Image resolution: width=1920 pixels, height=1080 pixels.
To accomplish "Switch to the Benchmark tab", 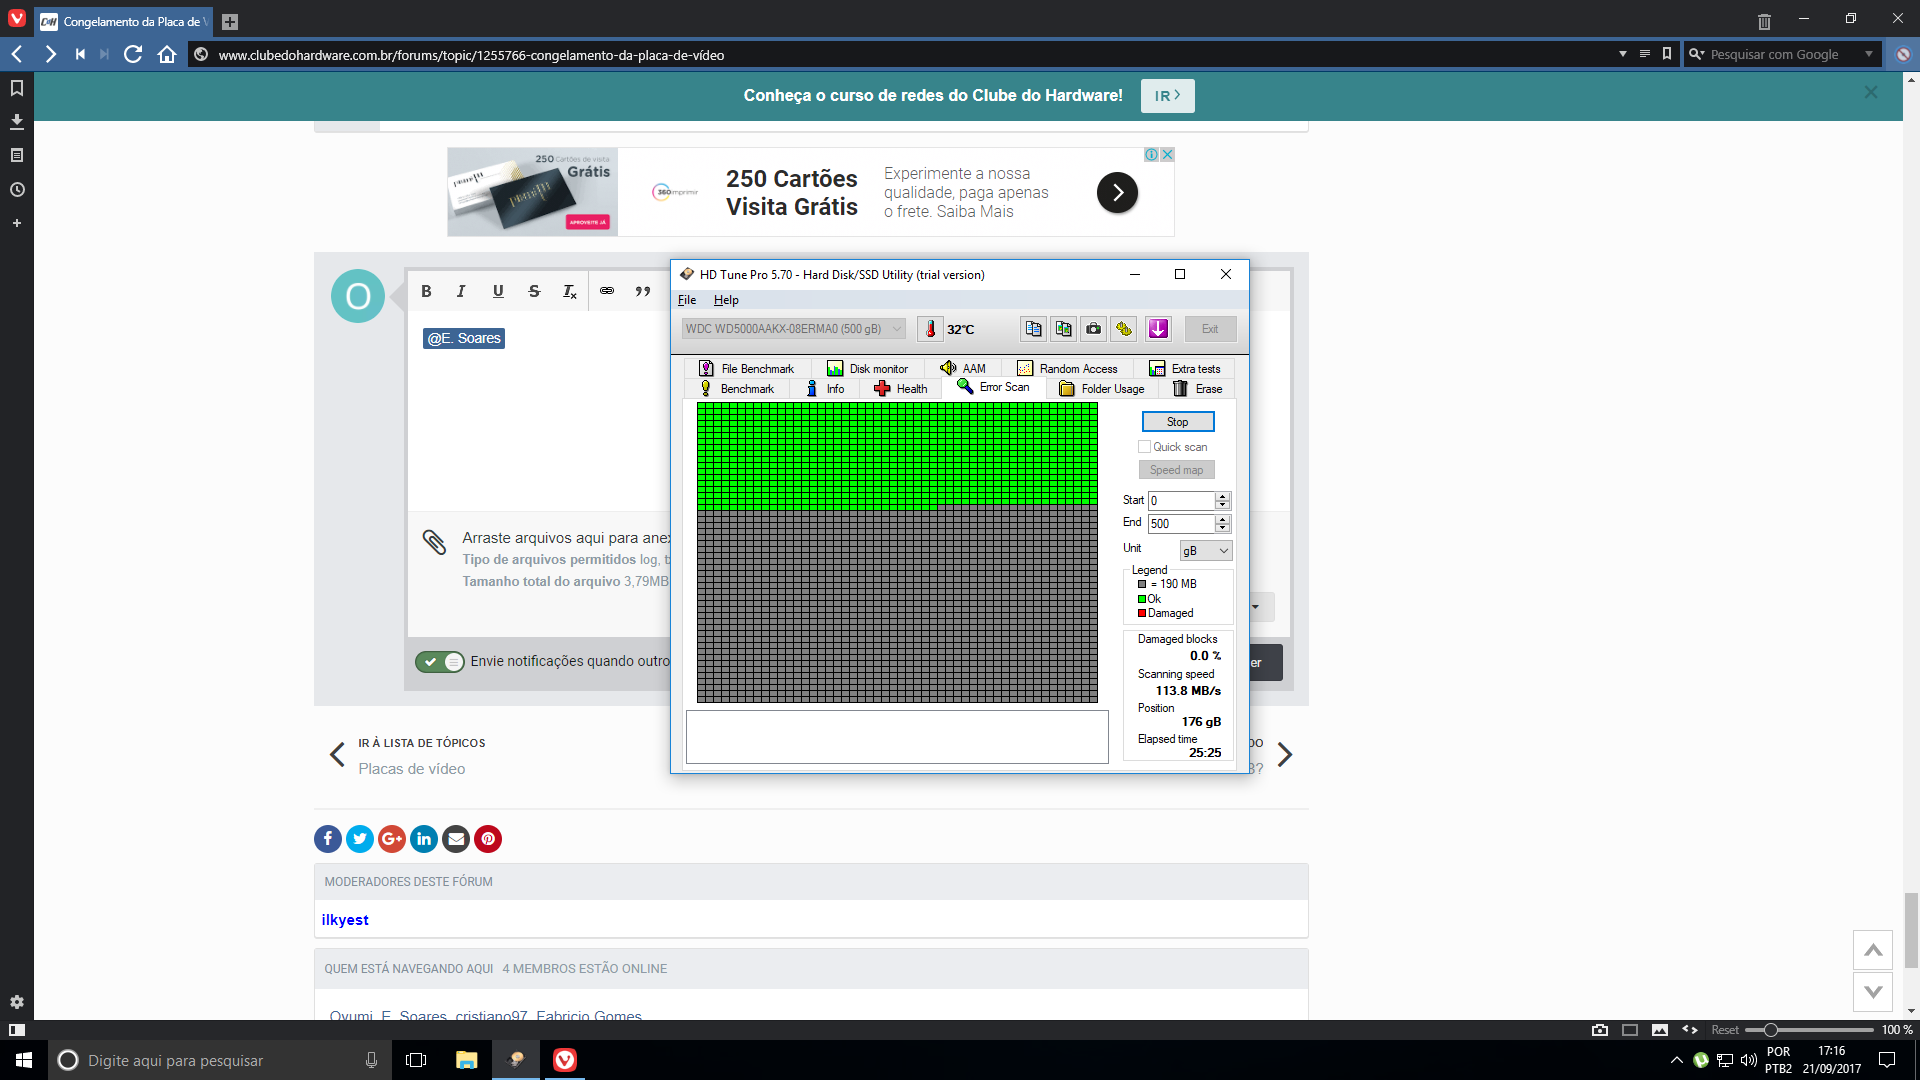I will click(x=737, y=389).
